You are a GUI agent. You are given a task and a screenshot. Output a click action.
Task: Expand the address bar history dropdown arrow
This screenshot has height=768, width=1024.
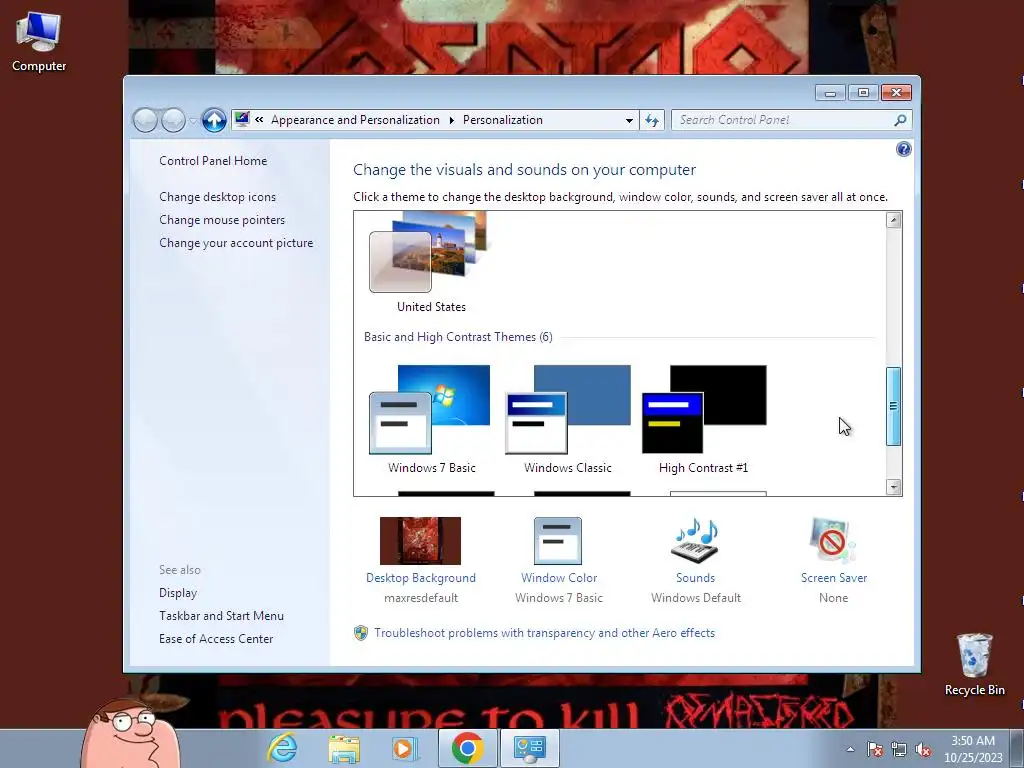(629, 120)
